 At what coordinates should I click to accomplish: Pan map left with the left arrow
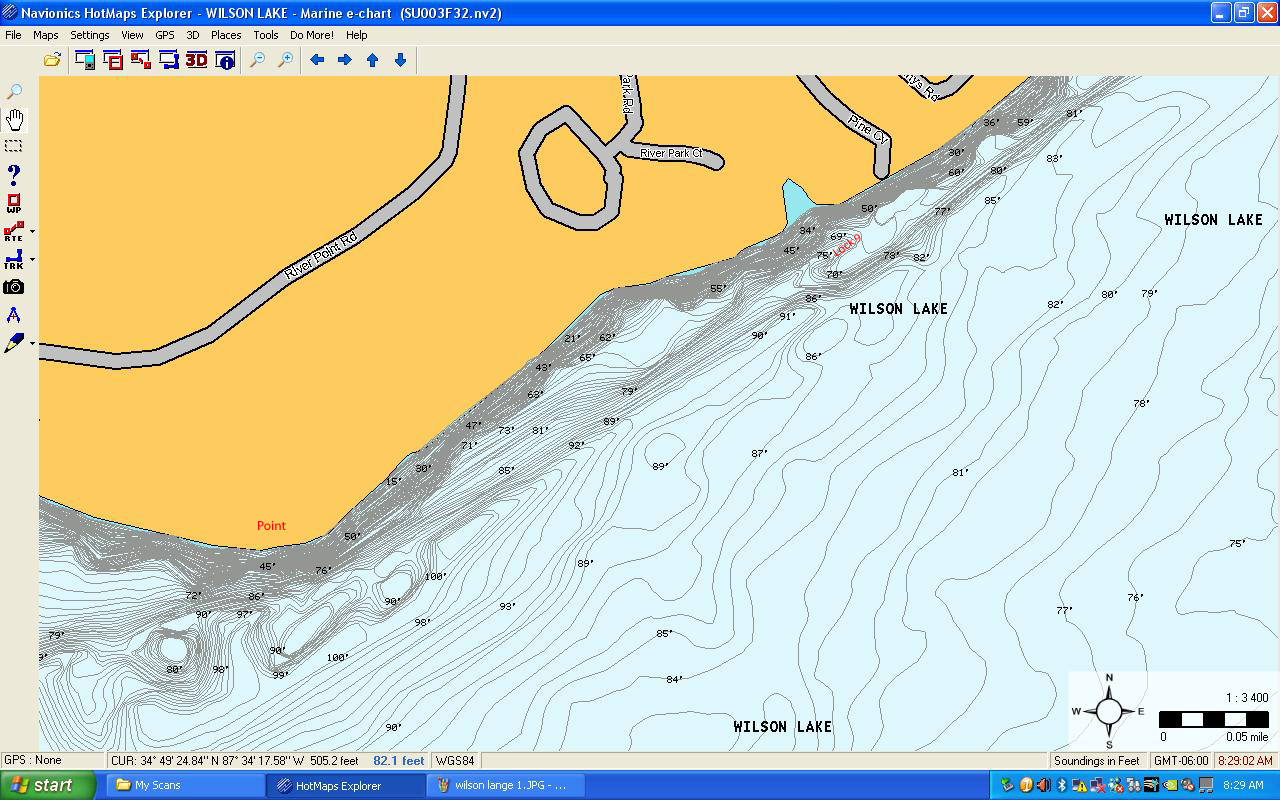317,60
